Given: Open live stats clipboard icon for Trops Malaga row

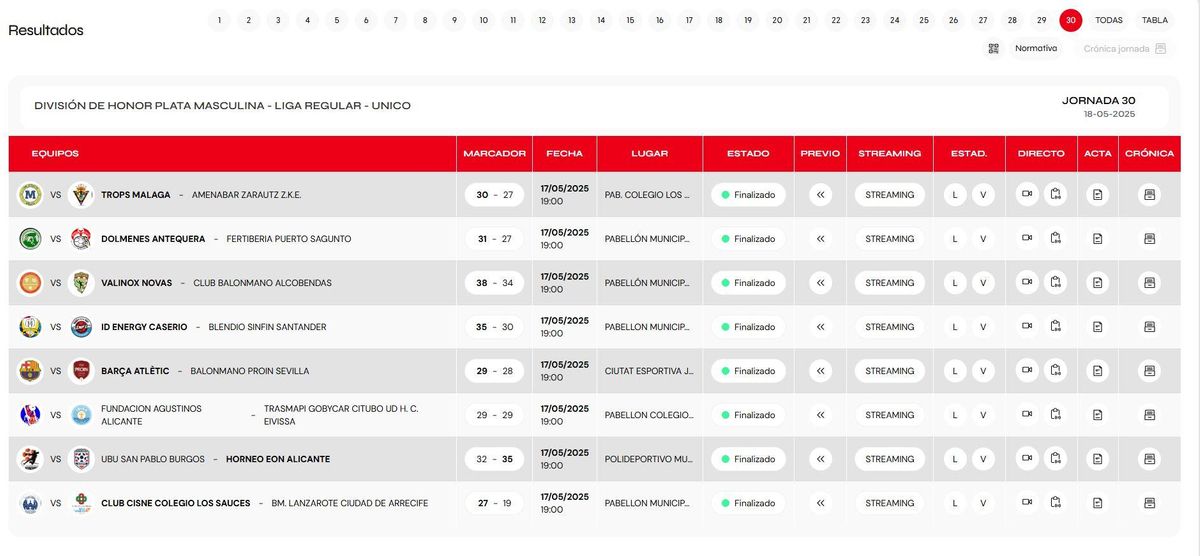Looking at the screenshot, I should [x=1055, y=195].
